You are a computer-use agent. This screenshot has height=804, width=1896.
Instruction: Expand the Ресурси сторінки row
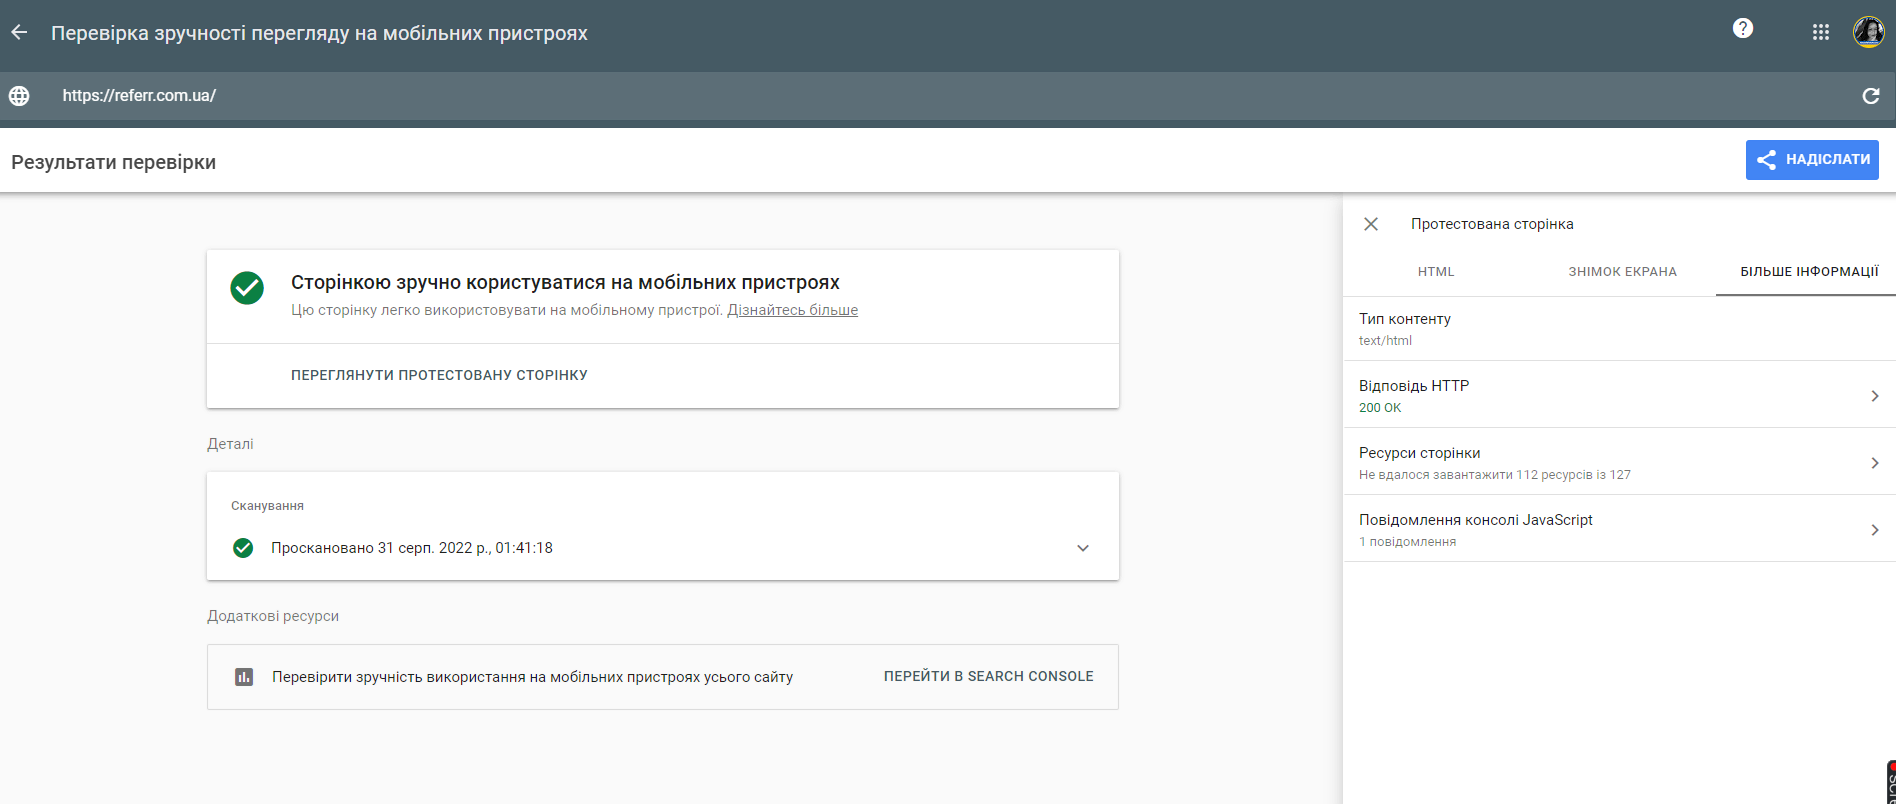(x=1619, y=462)
